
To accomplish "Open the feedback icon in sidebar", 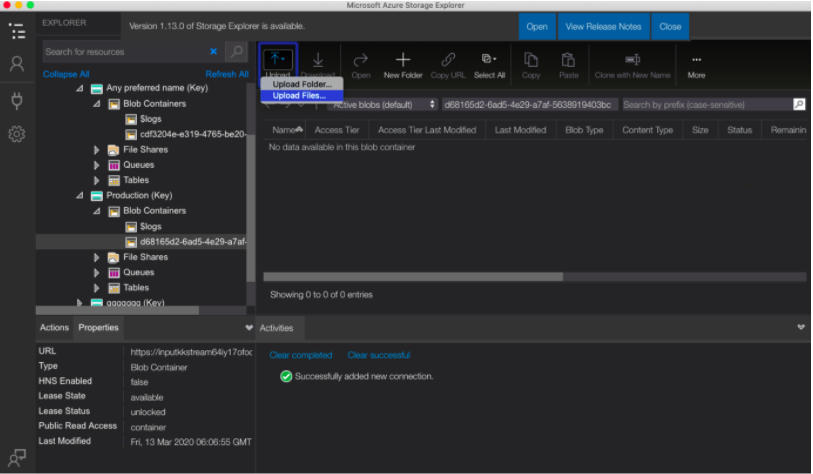I will [17, 457].
